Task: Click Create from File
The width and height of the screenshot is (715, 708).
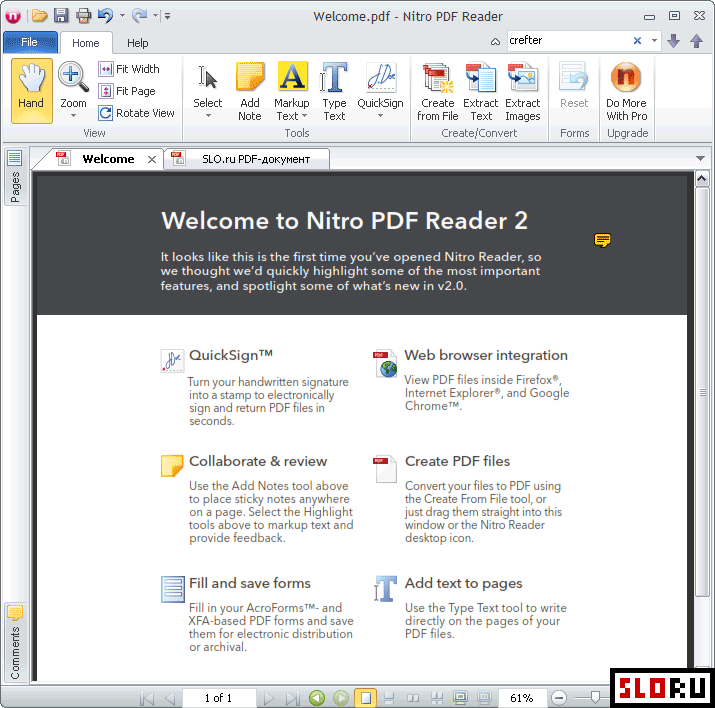Action: 437,91
